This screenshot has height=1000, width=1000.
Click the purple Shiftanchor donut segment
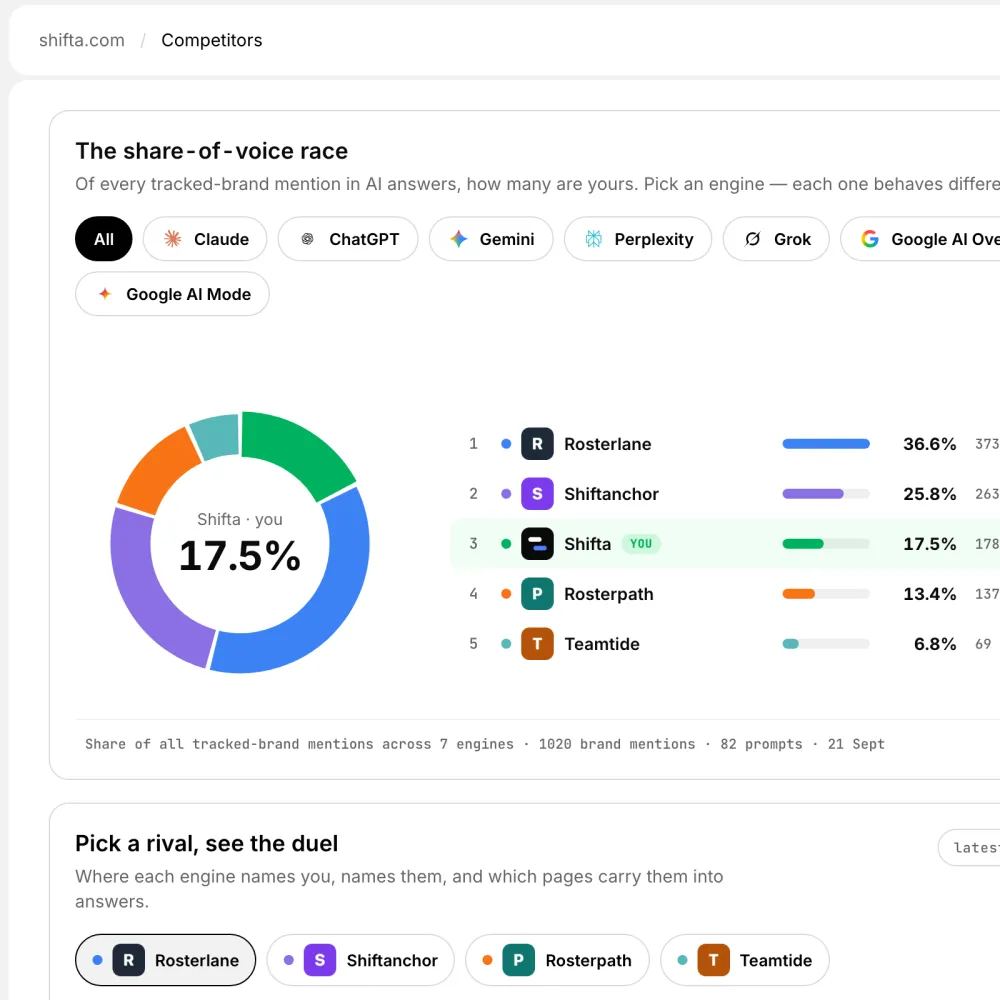tap(150, 593)
